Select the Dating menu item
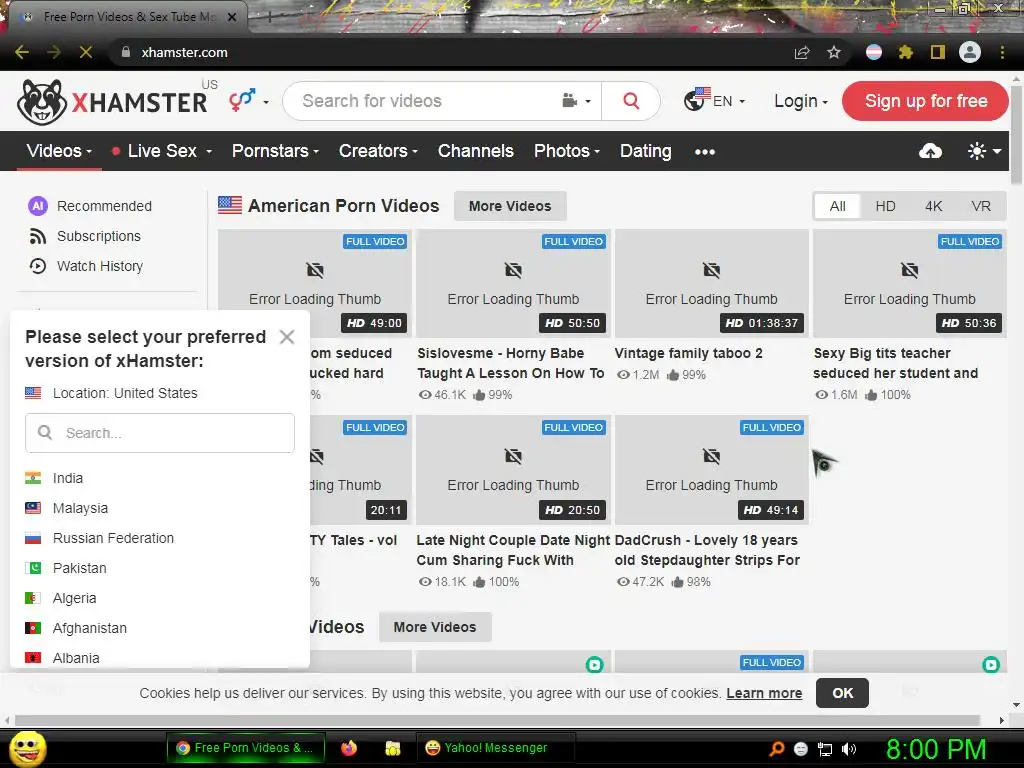Viewport: 1024px width, 768px height. pos(645,151)
